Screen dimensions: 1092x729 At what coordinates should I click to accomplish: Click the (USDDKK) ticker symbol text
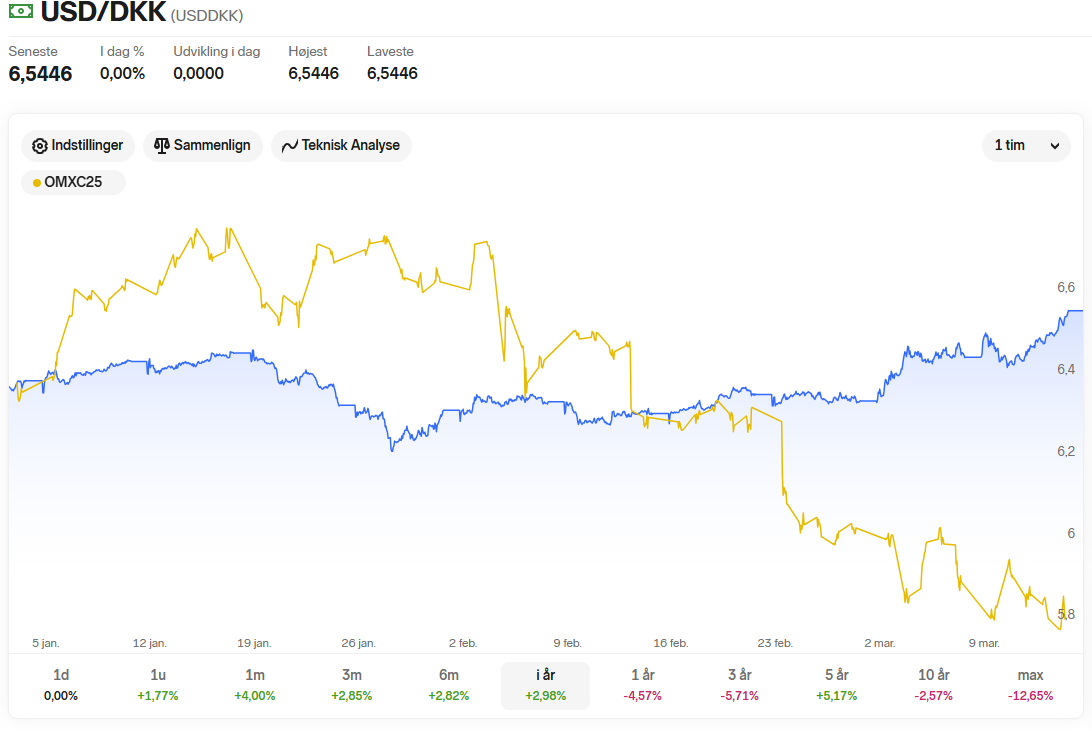point(207,15)
